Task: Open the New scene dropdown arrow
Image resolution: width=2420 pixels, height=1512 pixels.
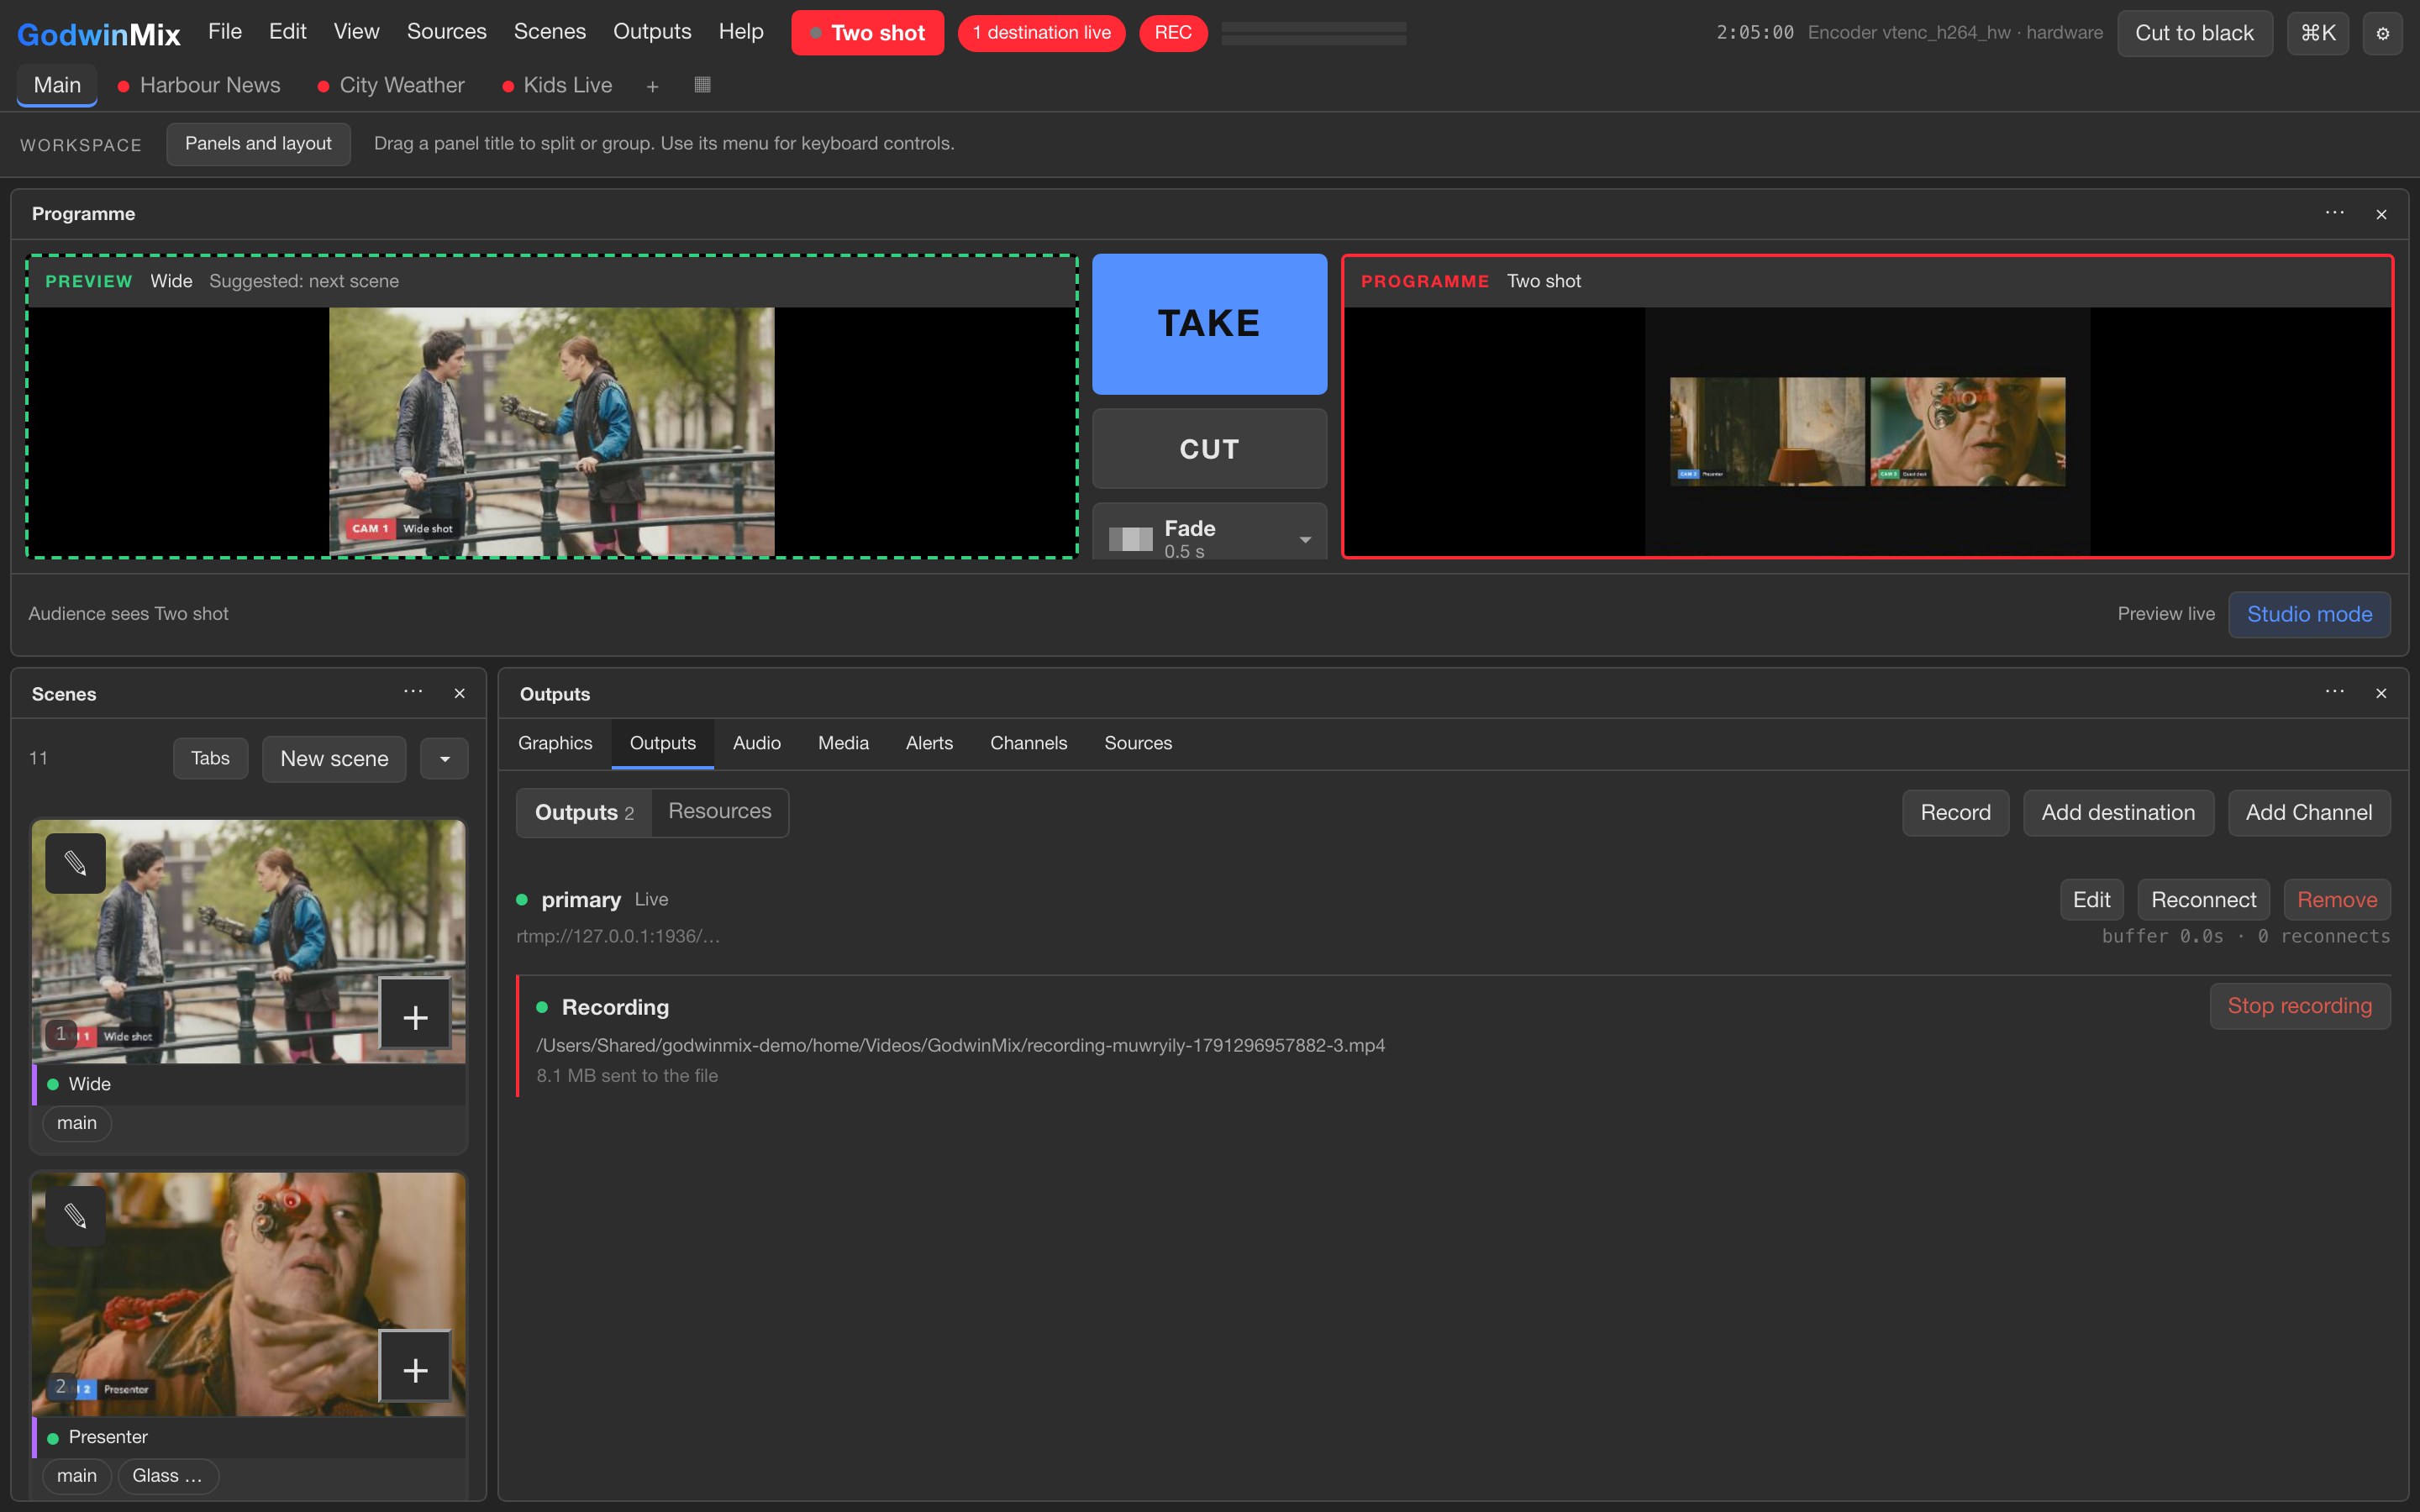Action: 445,759
